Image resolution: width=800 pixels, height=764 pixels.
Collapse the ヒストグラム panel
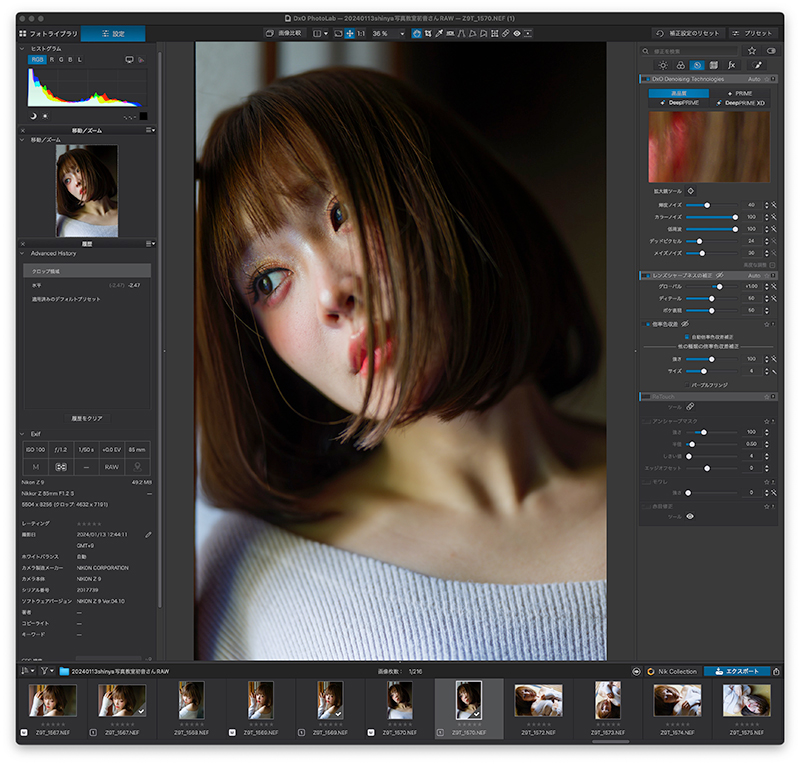pos(23,48)
